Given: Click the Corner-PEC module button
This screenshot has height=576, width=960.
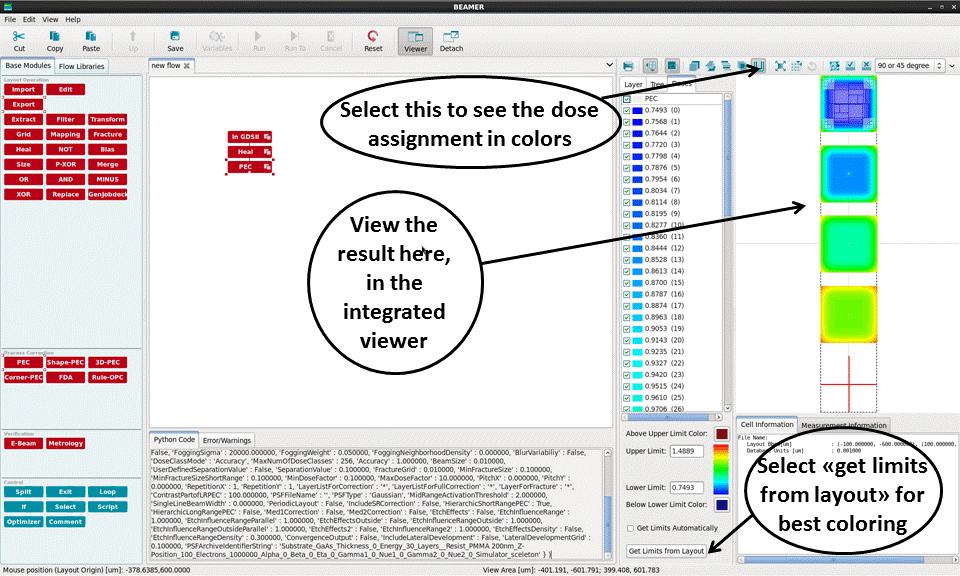Looking at the screenshot, I should point(23,377).
